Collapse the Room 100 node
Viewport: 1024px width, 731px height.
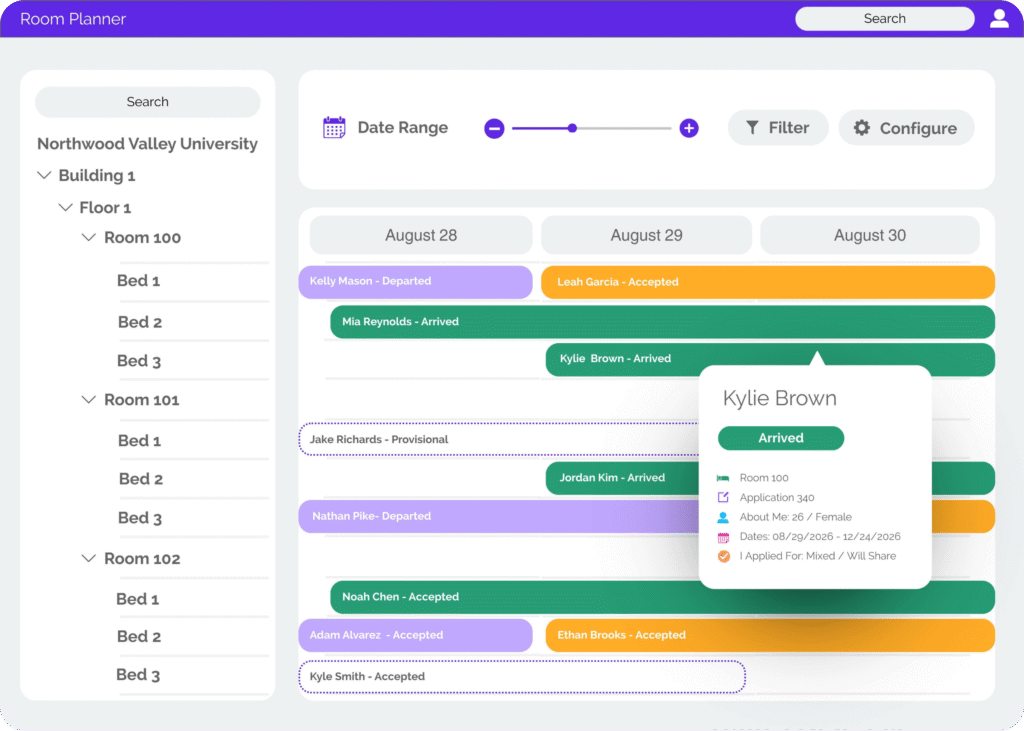coord(89,237)
